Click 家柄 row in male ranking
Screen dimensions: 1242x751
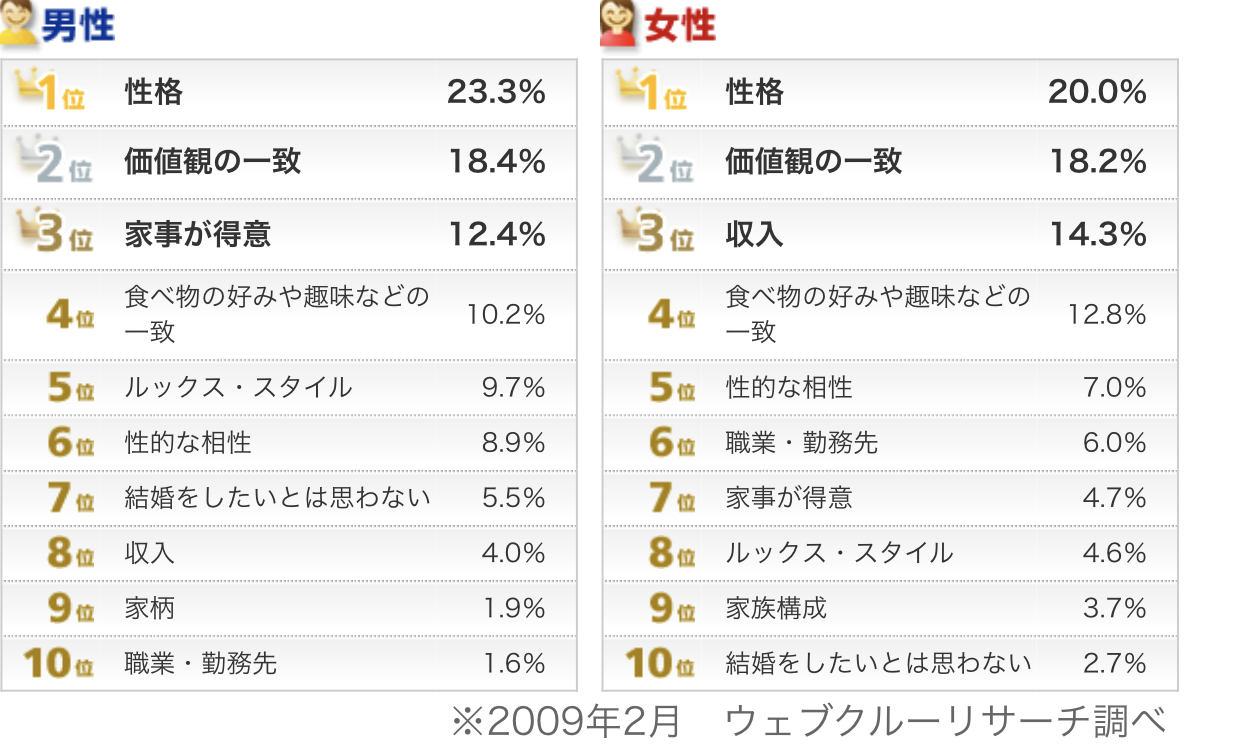150,608
